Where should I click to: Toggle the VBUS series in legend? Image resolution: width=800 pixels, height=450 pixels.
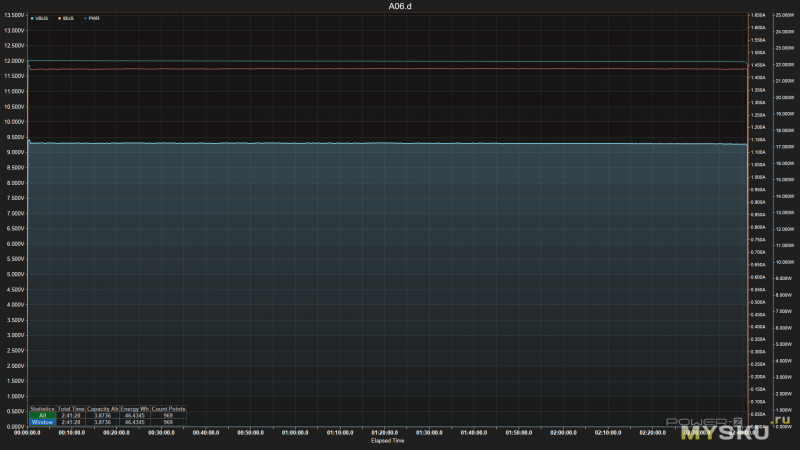pos(41,18)
